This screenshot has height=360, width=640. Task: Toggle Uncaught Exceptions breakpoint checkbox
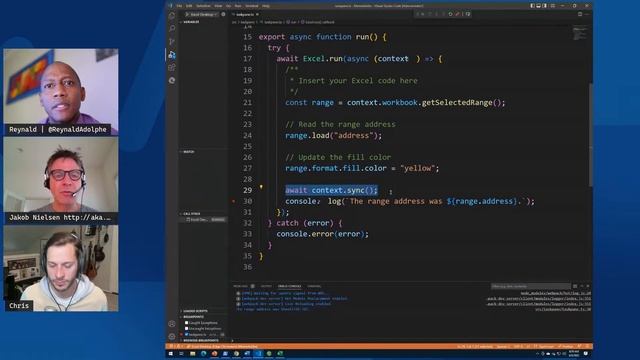coord(187,329)
